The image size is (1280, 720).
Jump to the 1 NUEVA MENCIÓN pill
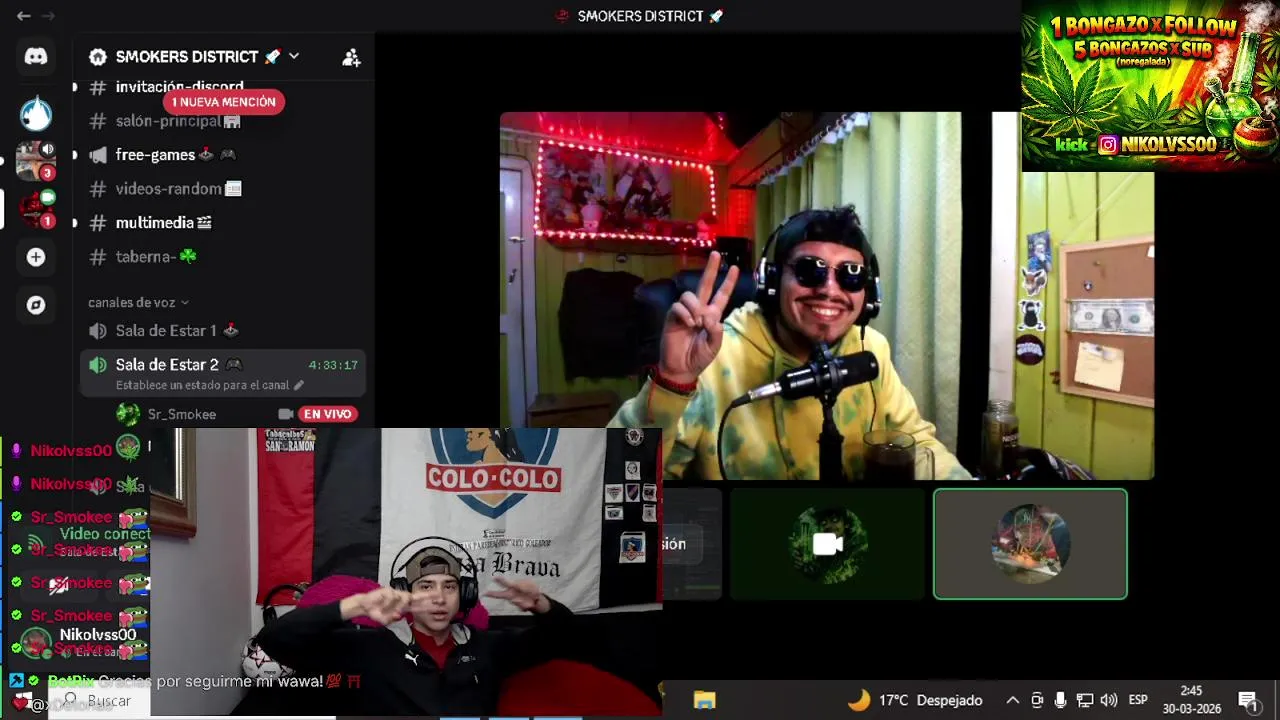[223, 102]
